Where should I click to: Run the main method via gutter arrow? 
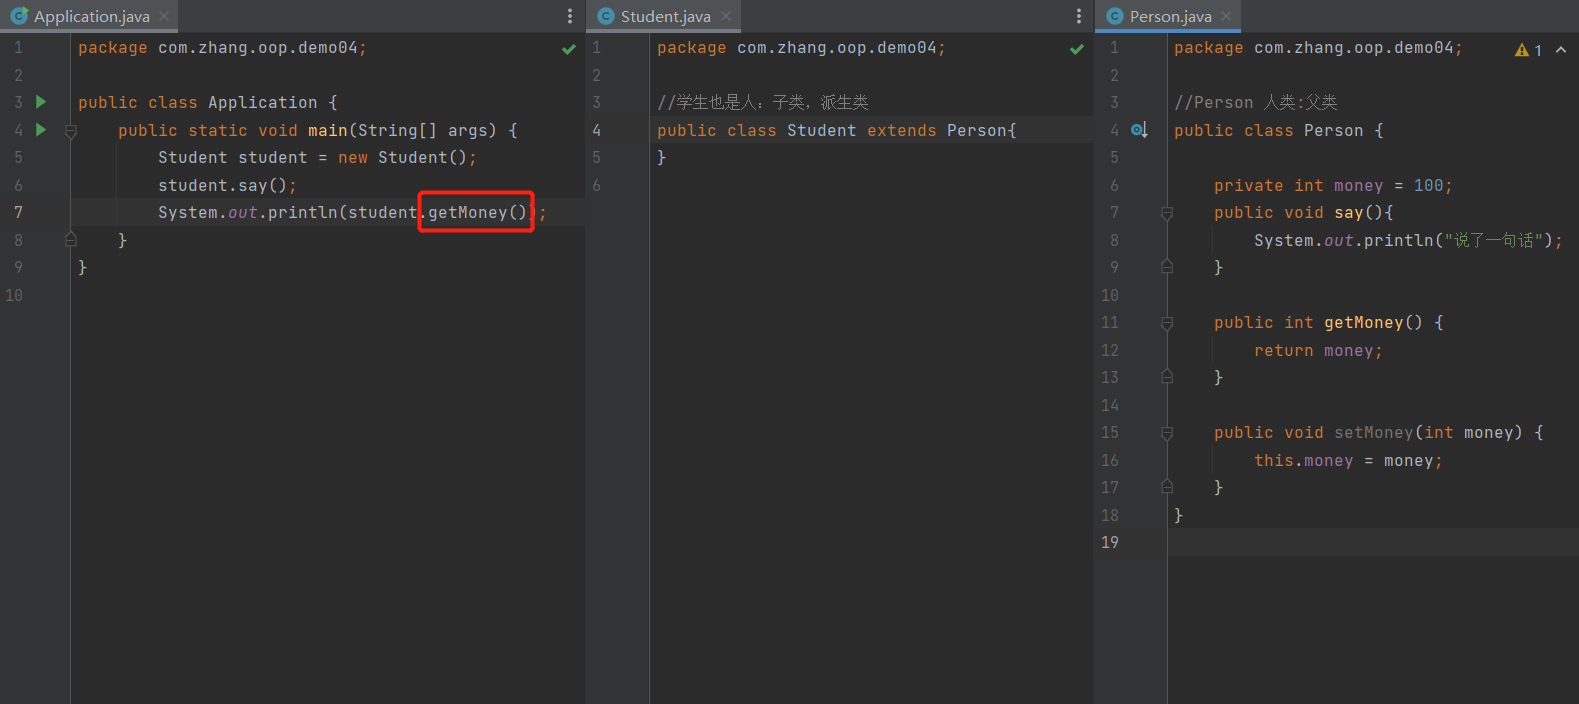[x=41, y=130]
